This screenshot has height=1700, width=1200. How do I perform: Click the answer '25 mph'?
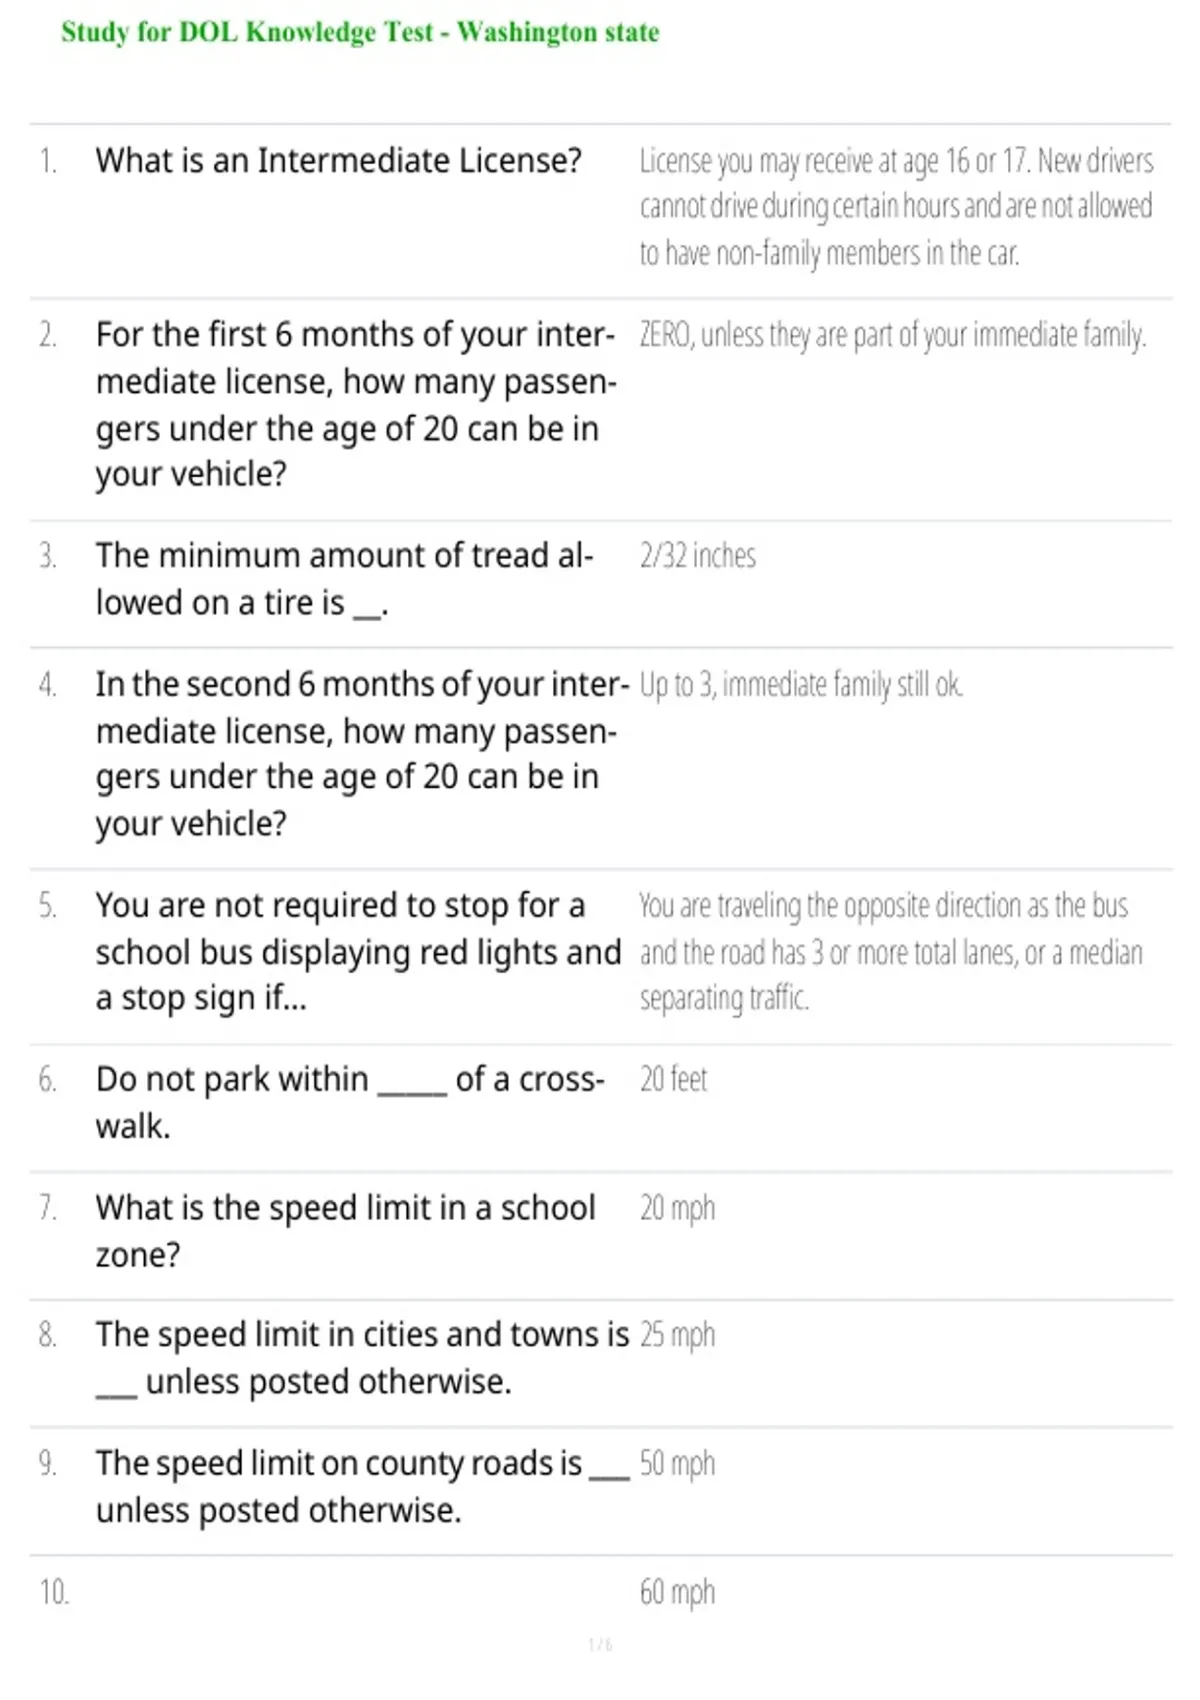pyautogui.click(x=677, y=1336)
